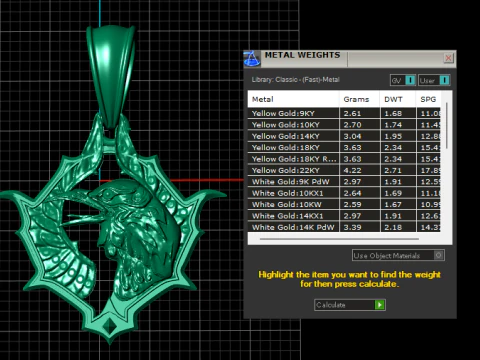Toggle the User library switch

[434, 80]
